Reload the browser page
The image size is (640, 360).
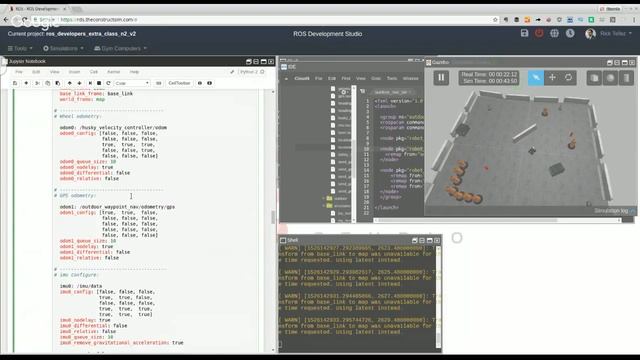24,20
